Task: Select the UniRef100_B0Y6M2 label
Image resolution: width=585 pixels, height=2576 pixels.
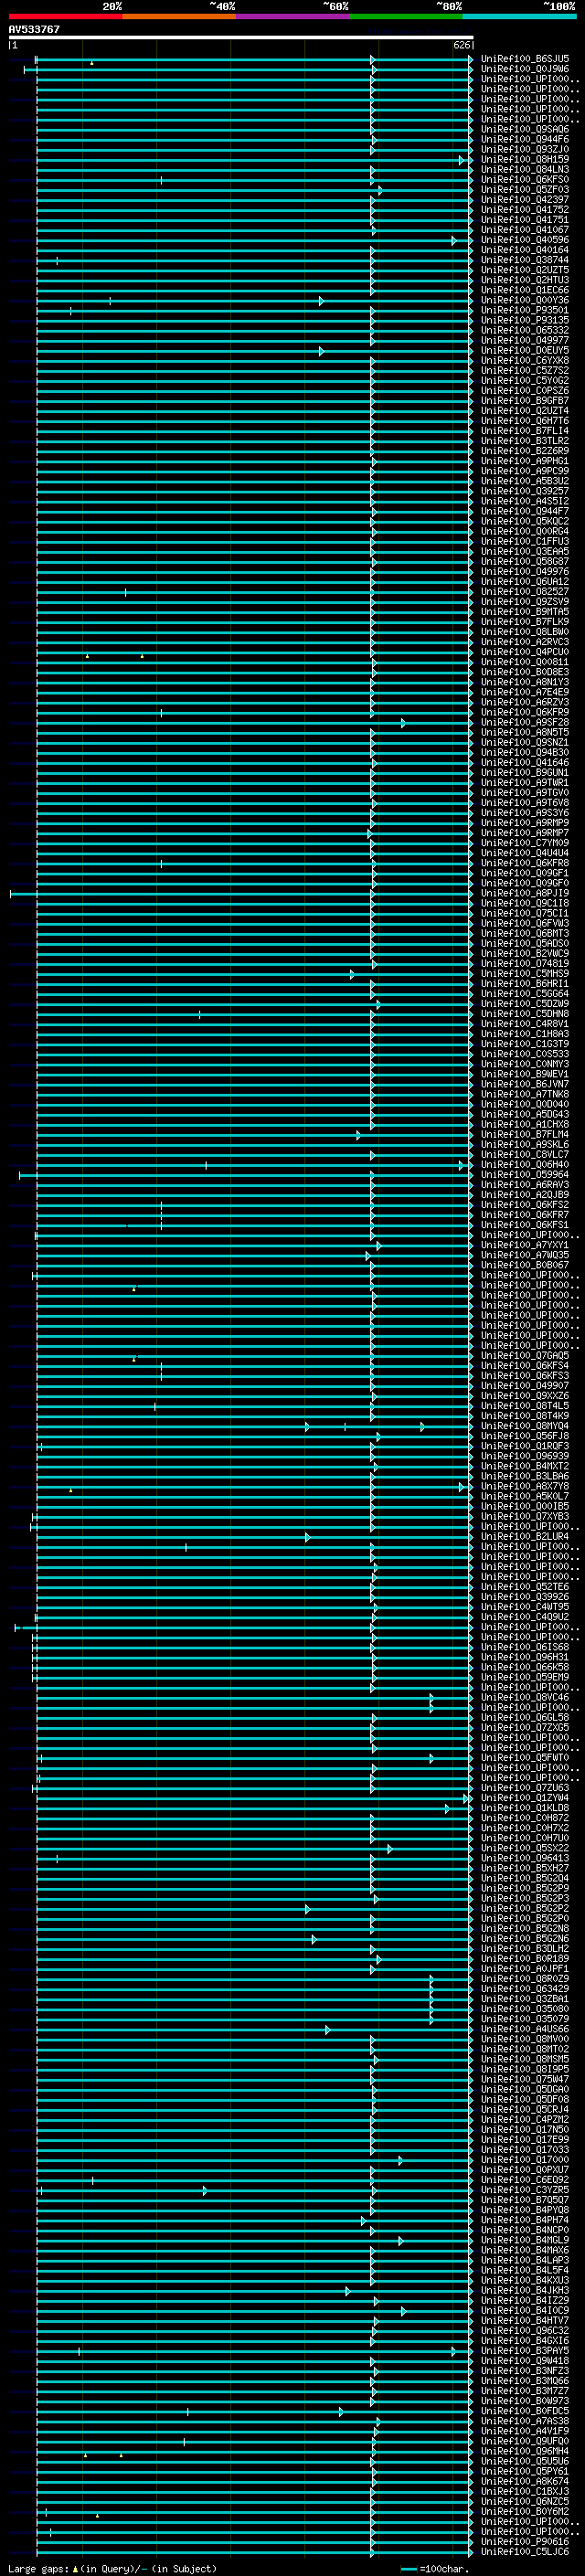Action: click(x=525, y=2510)
